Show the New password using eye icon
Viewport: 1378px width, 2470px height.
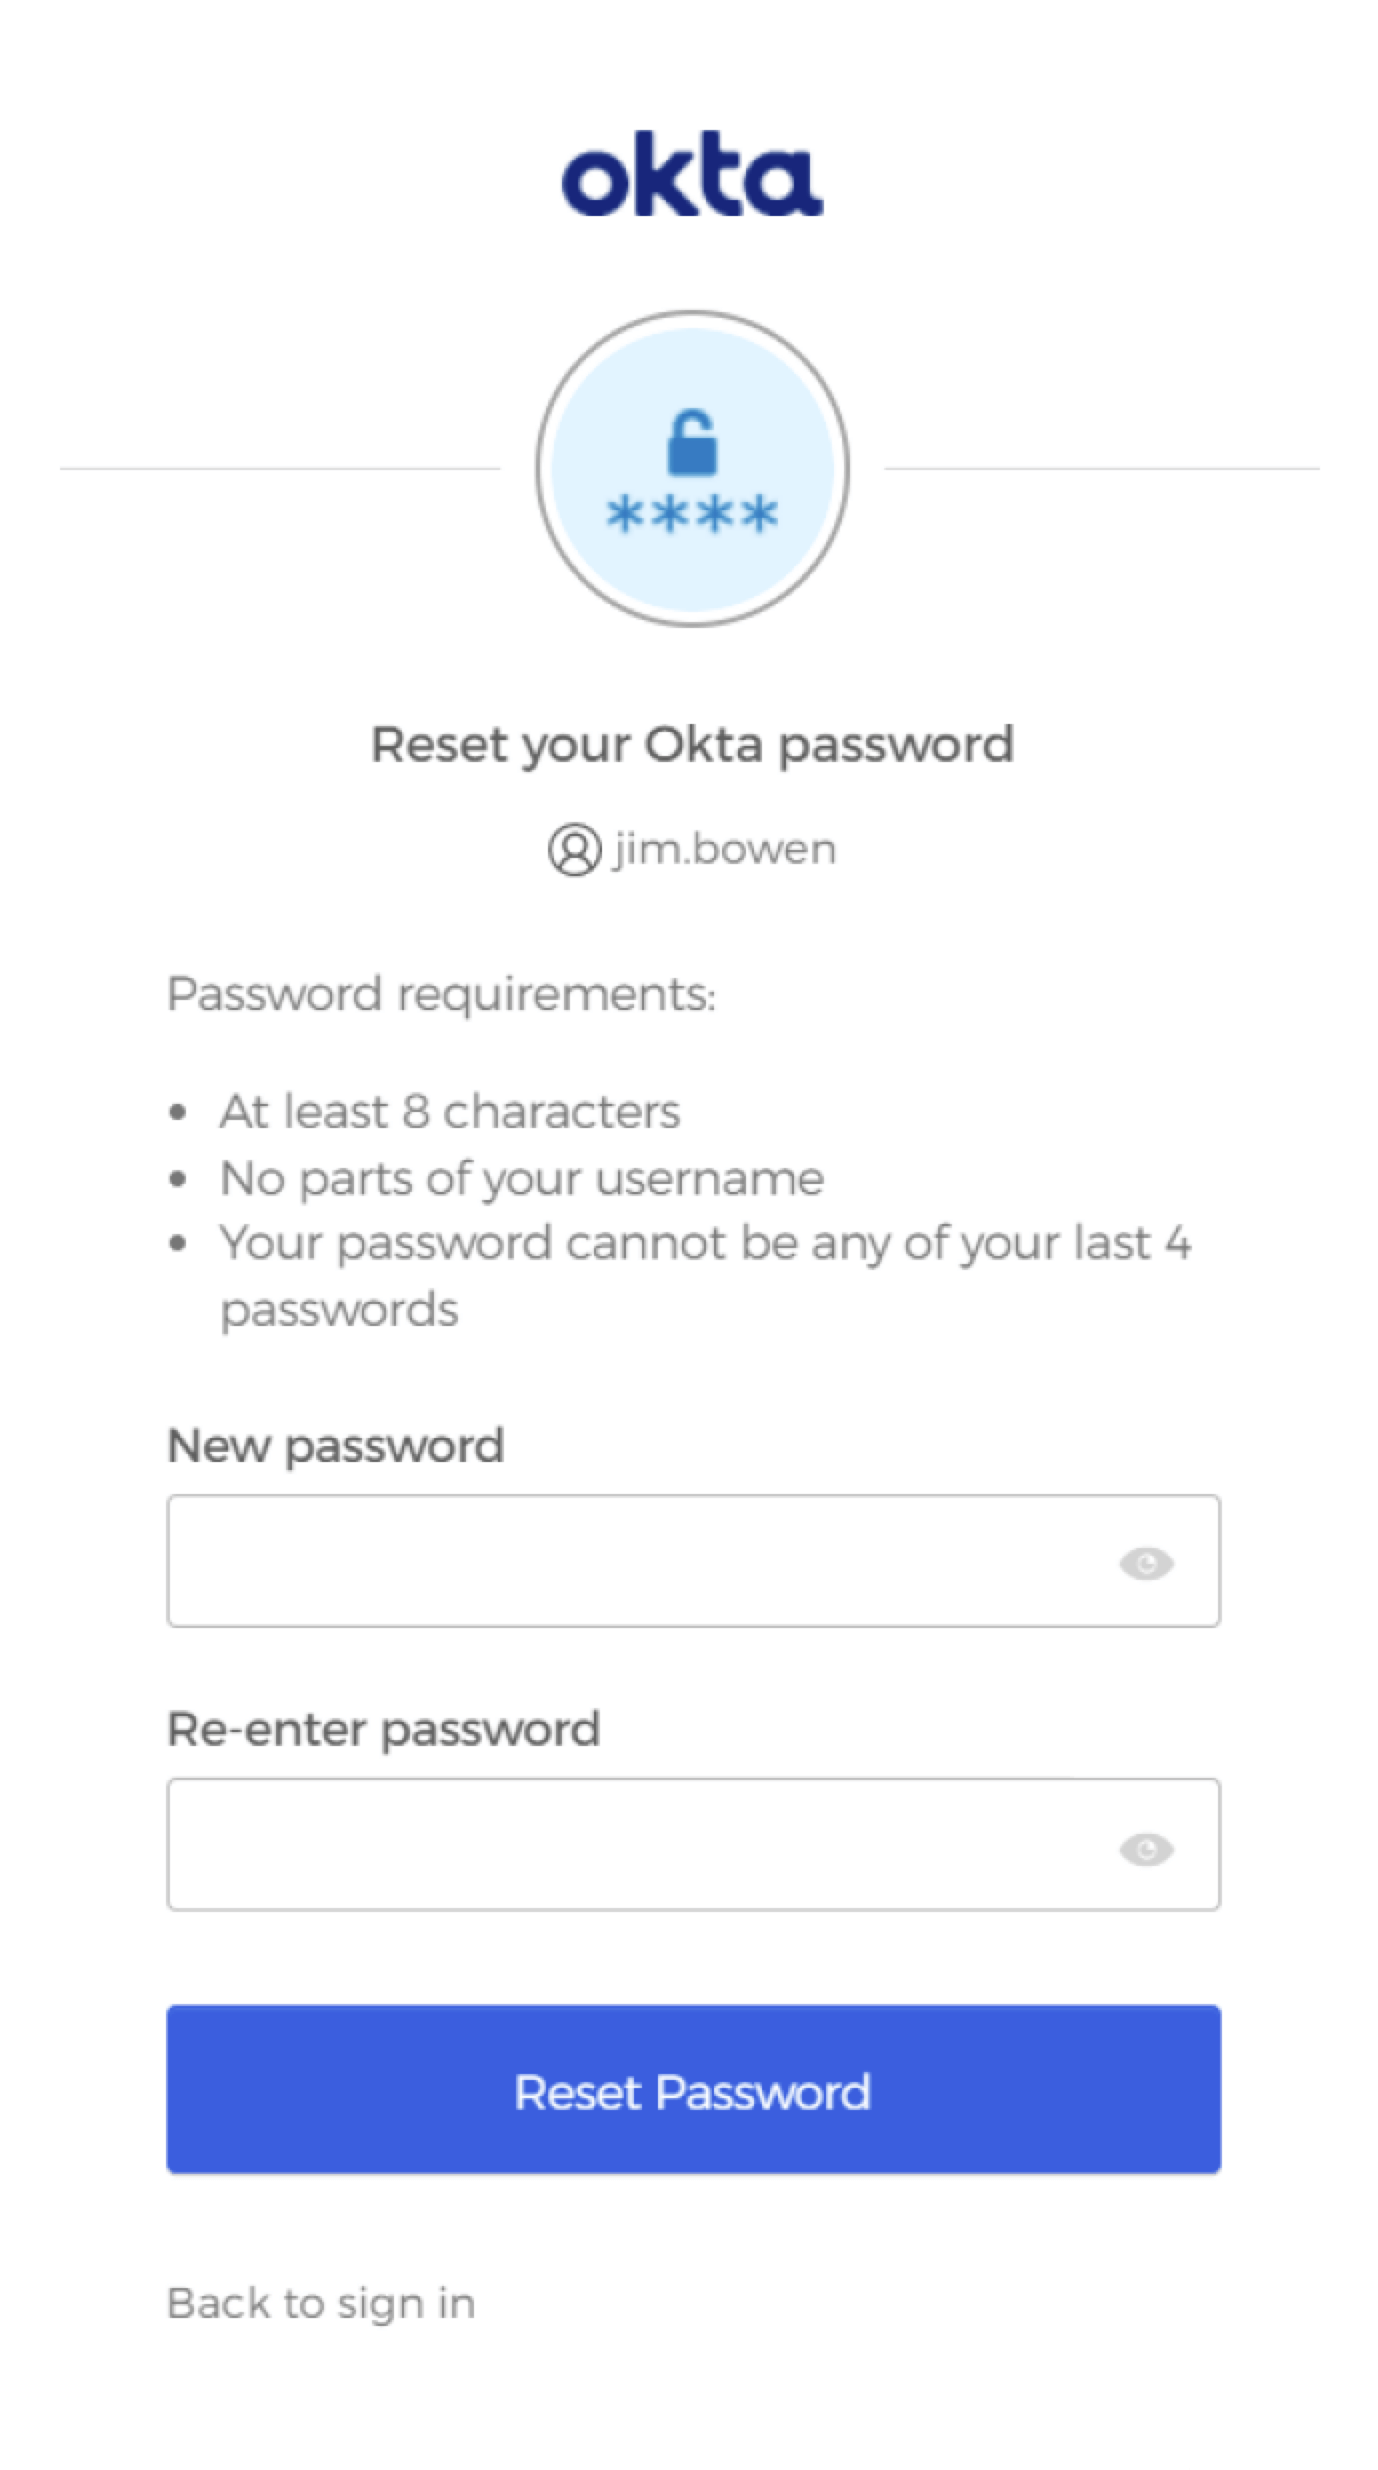click(x=1146, y=1563)
